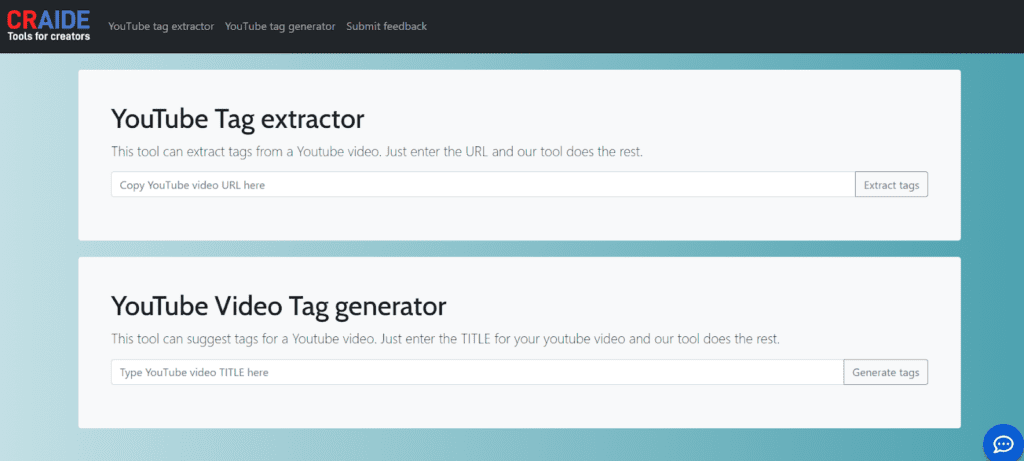
Task: Open the chat bubble support widget
Action: pos(1002,442)
